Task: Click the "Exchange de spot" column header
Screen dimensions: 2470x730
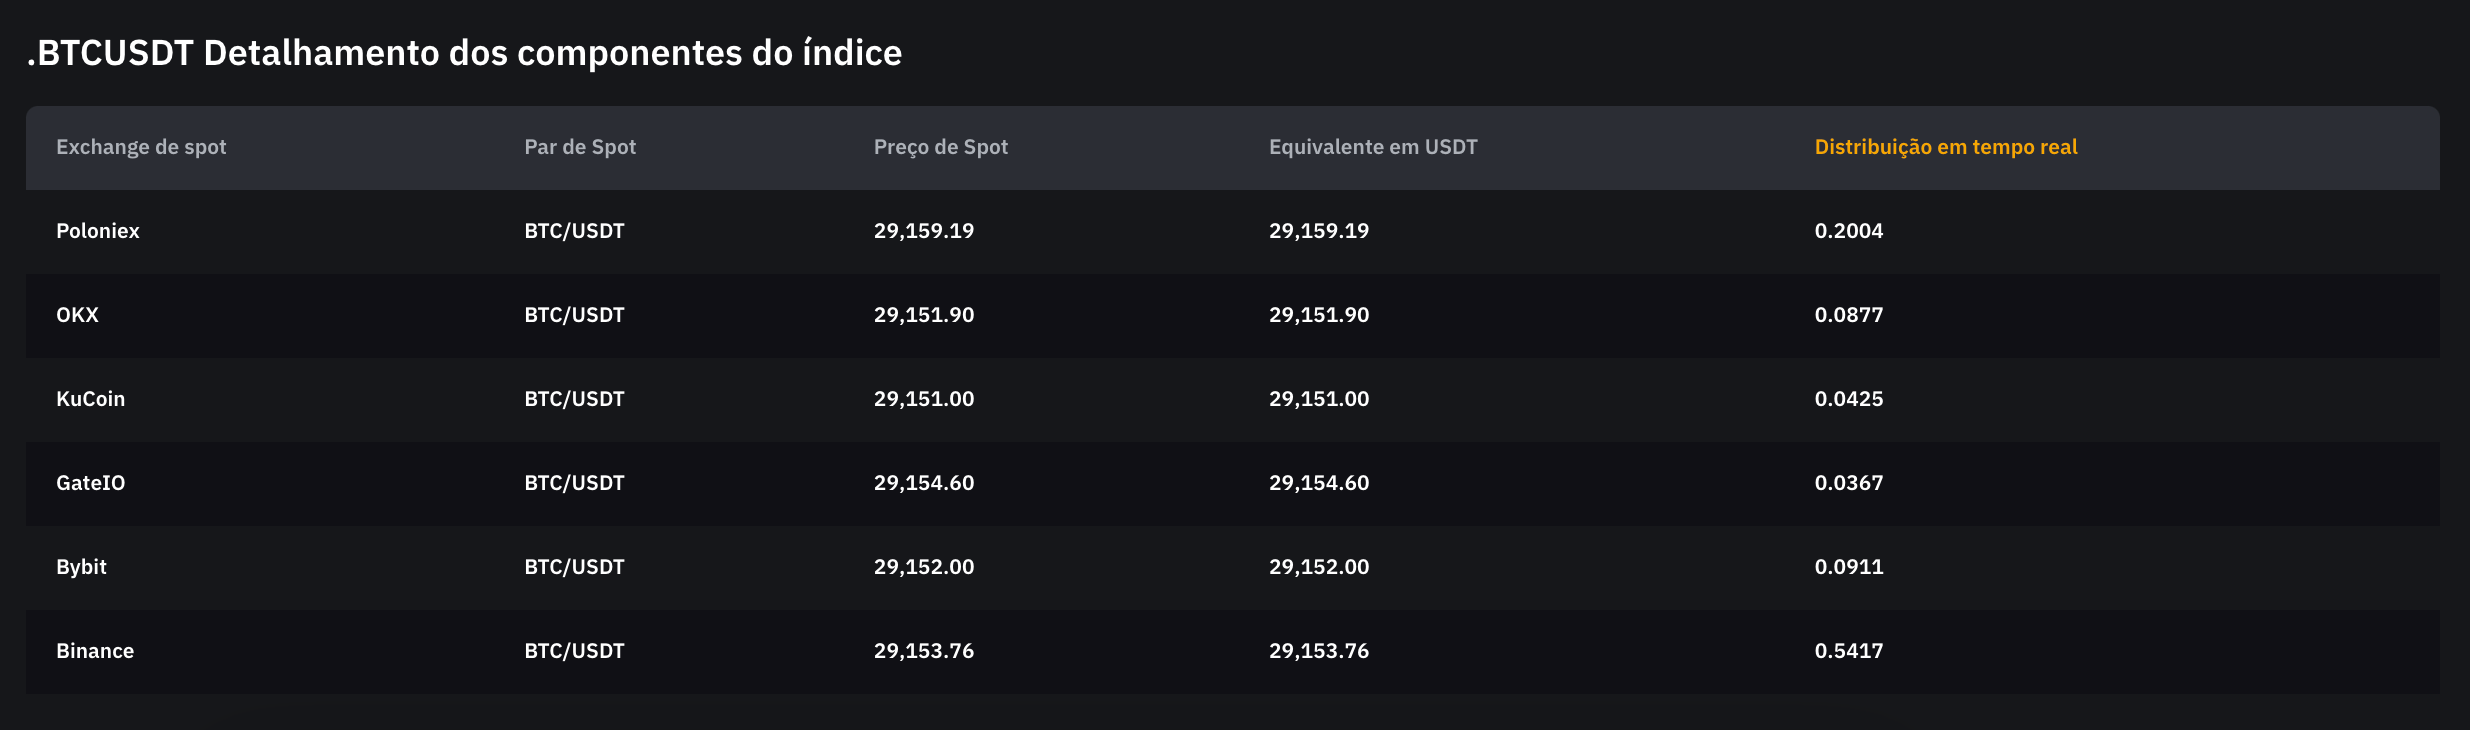Action: [141, 147]
